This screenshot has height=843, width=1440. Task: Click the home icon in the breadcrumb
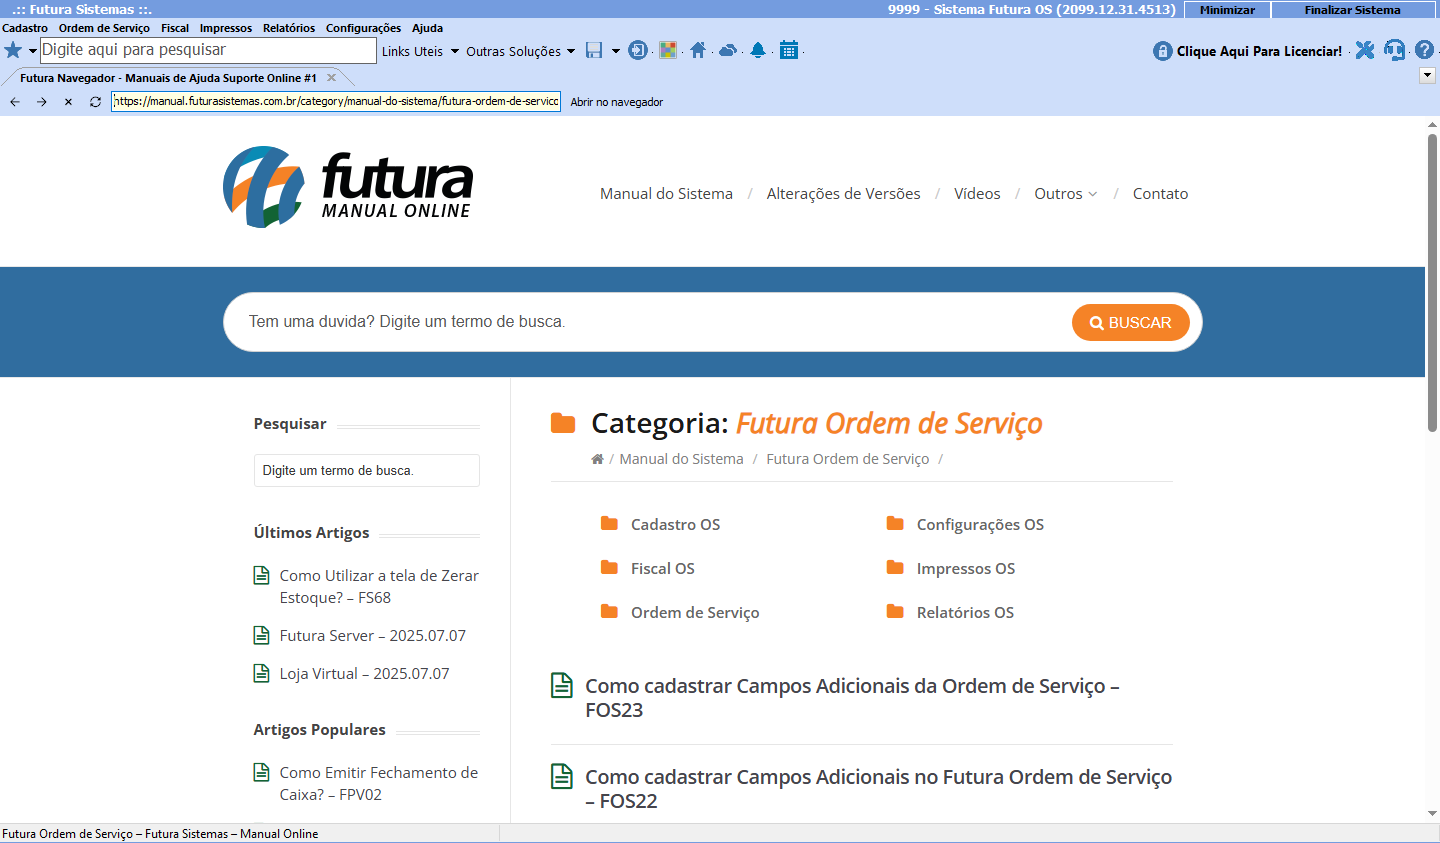(x=597, y=459)
